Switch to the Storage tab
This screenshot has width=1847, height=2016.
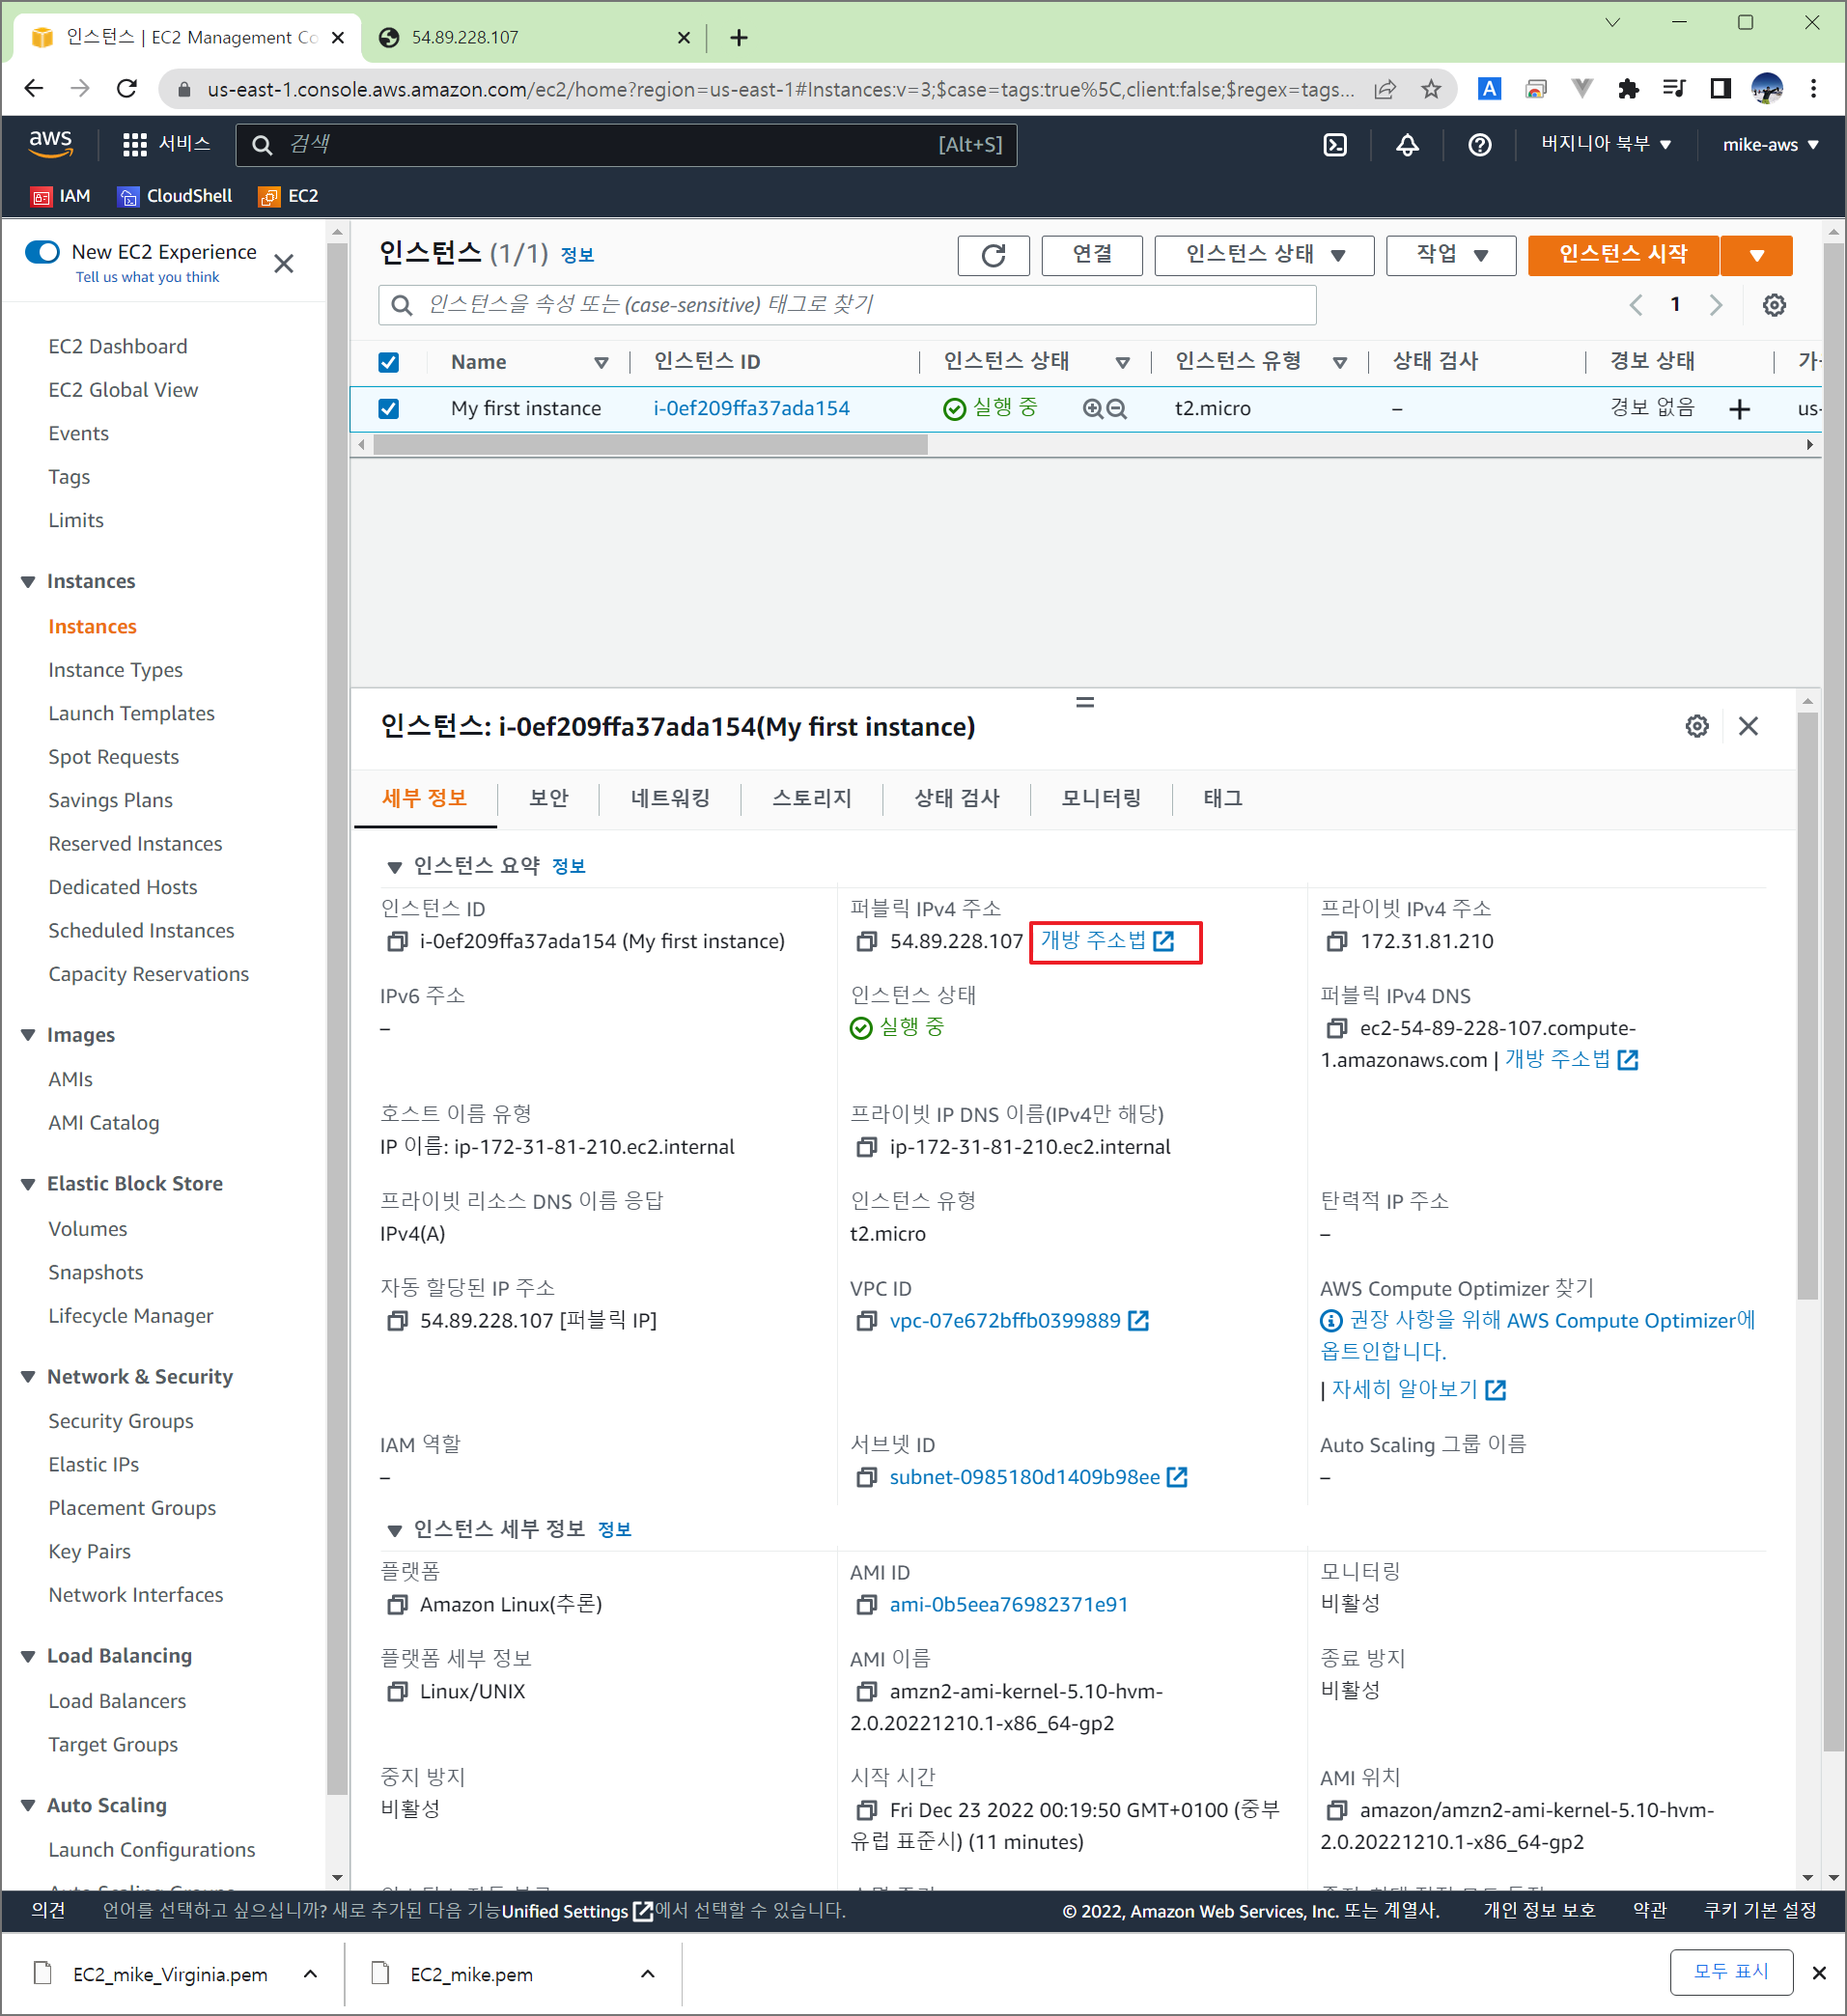click(x=811, y=798)
